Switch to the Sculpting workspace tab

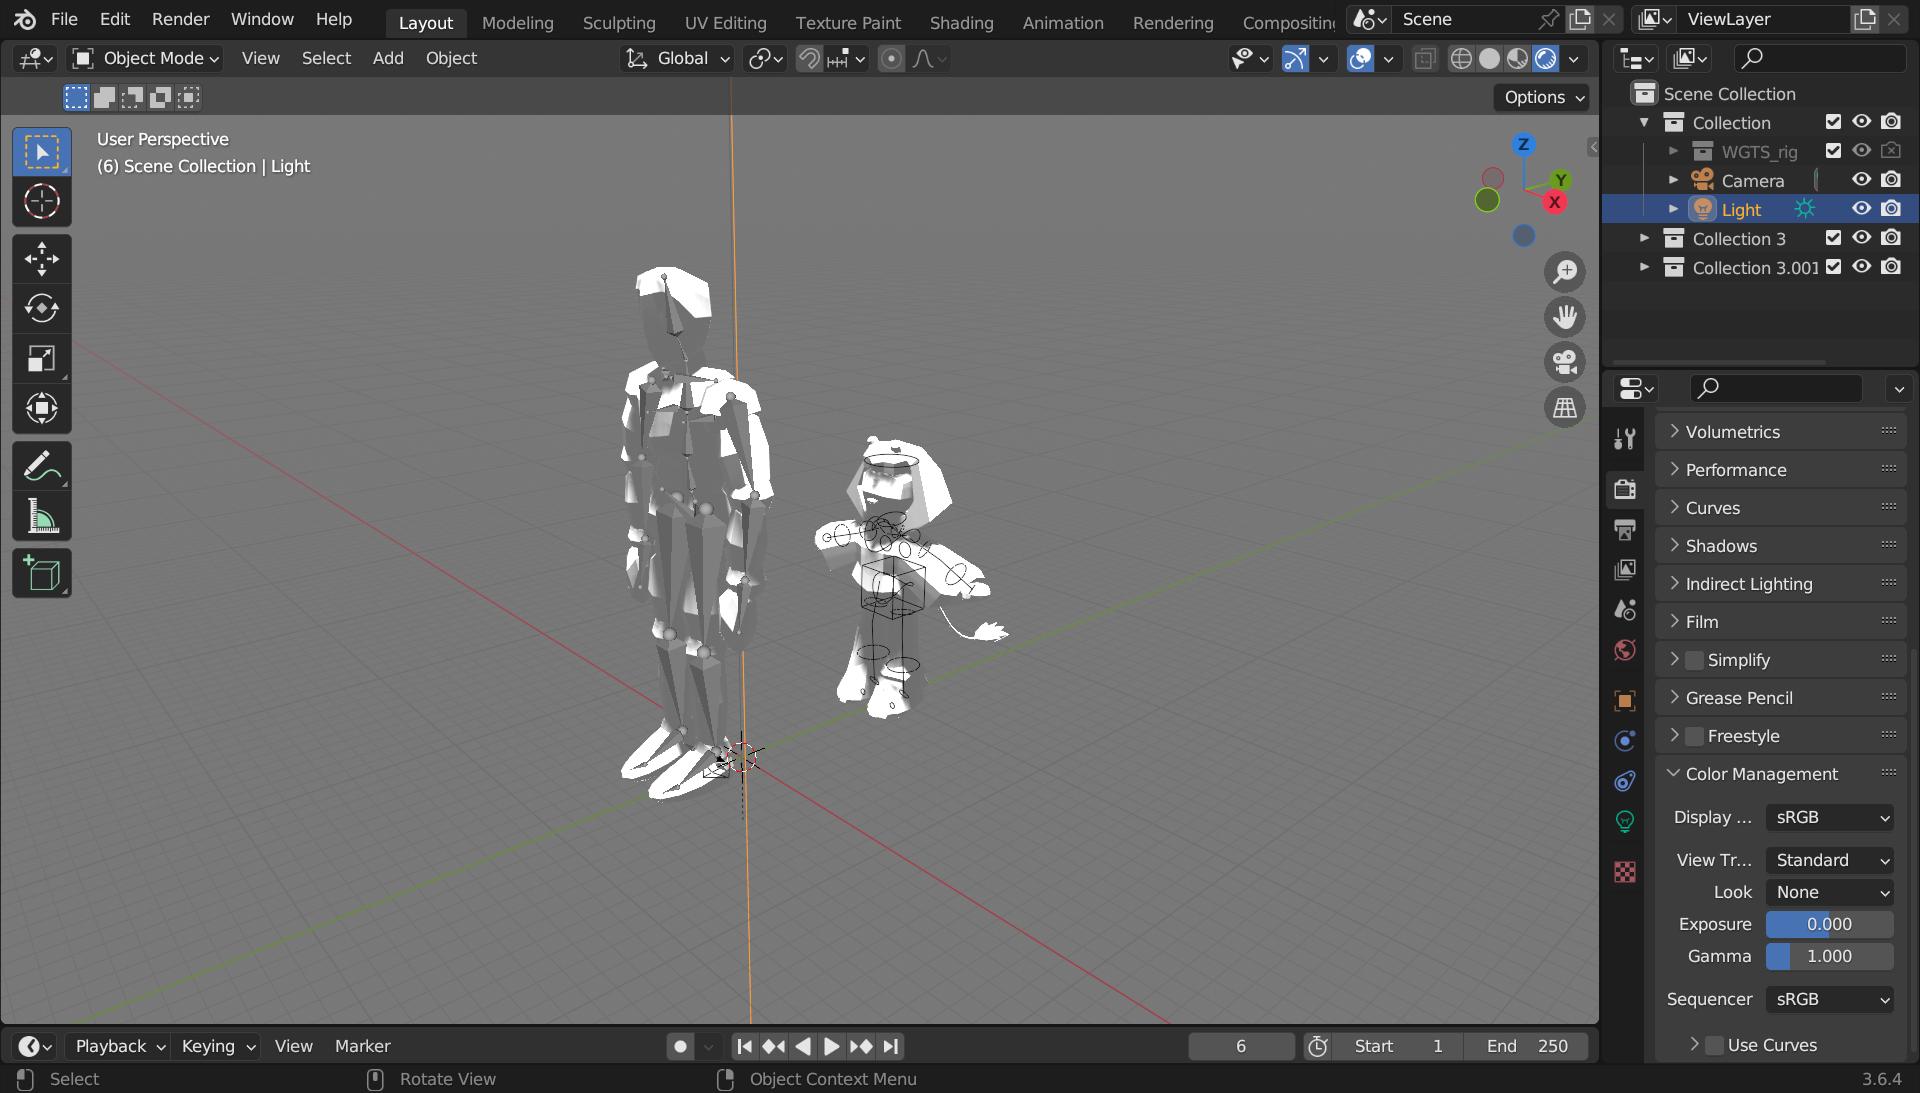click(619, 22)
